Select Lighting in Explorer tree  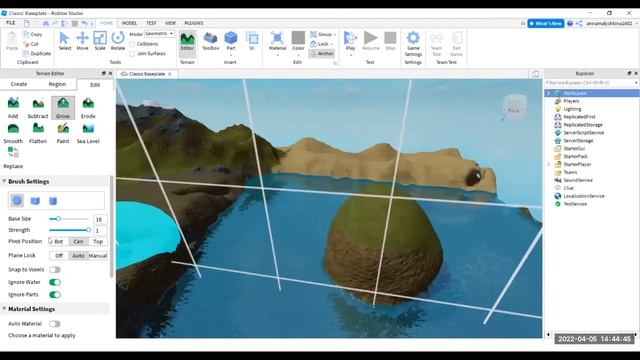[x=572, y=109]
